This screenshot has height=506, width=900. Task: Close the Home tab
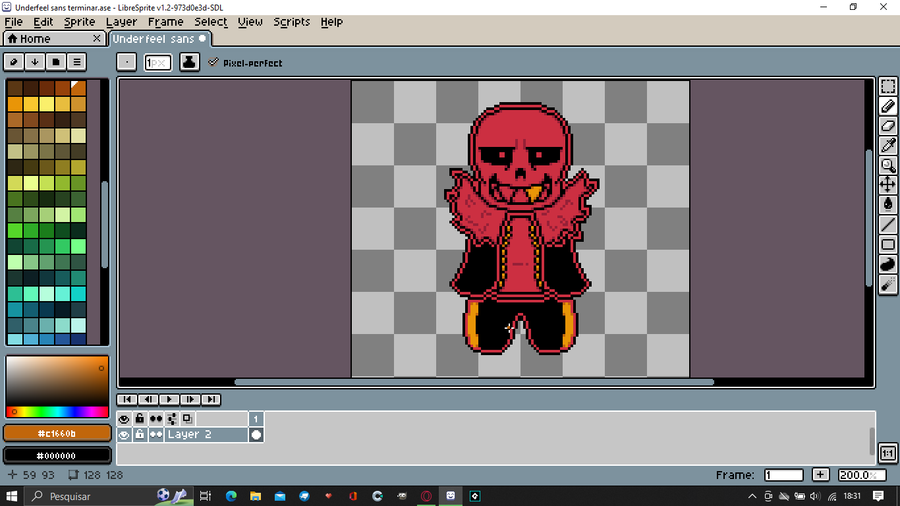[x=97, y=38]
